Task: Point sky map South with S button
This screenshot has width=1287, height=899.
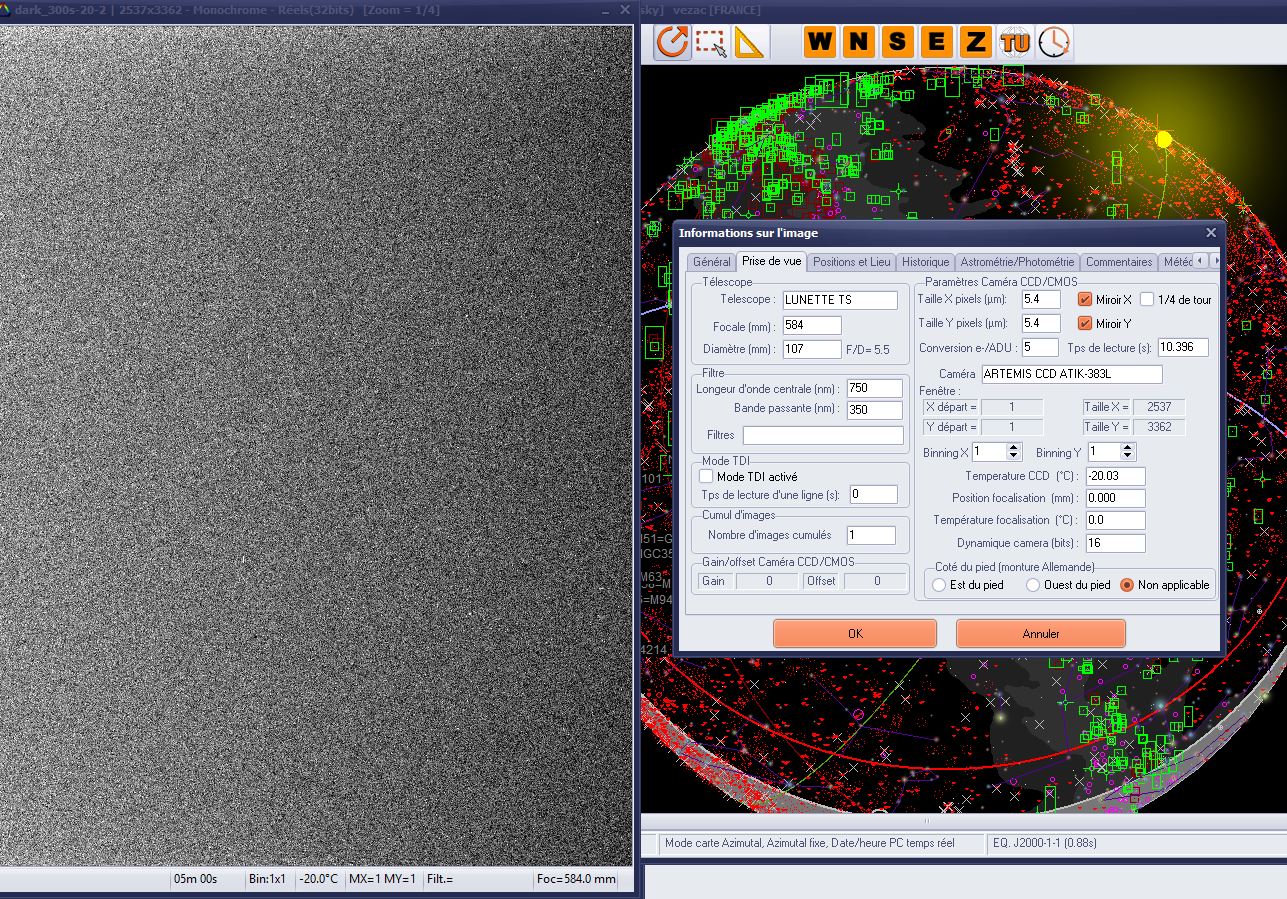Action: pyautogui.click(x=897, y=42)
